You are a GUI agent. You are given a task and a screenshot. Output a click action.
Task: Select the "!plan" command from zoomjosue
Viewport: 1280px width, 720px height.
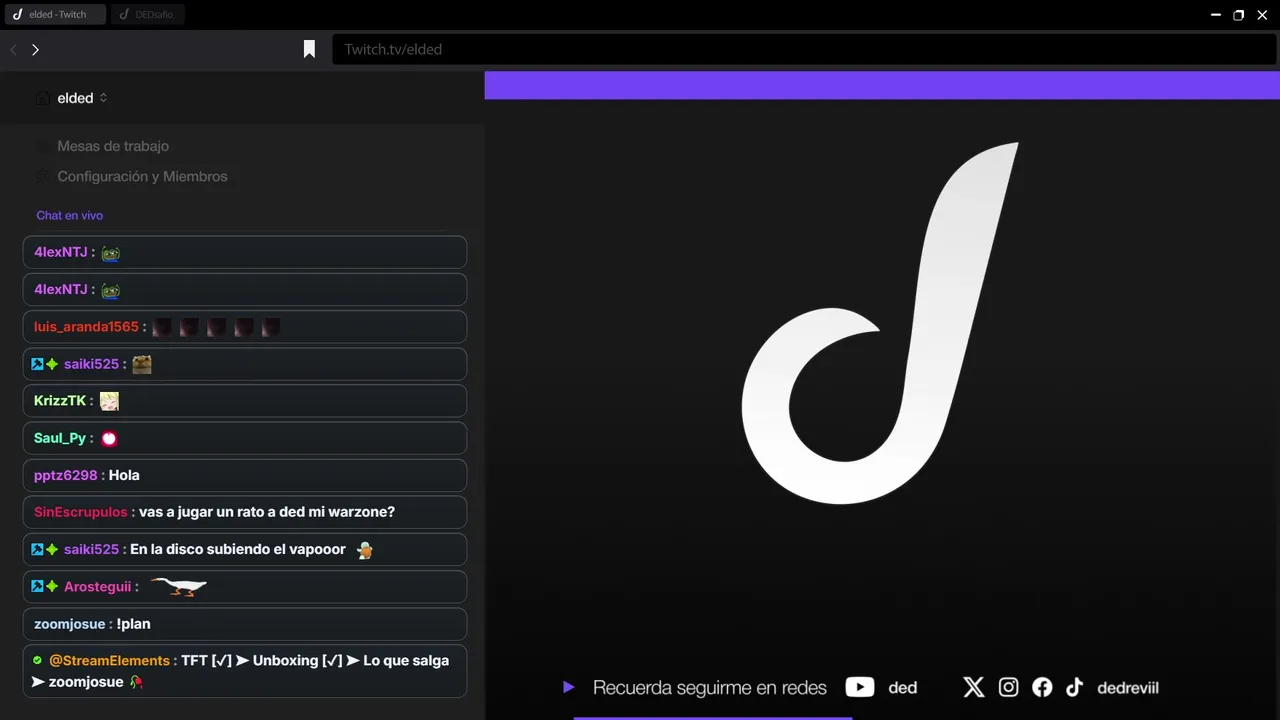coord(133,624)
